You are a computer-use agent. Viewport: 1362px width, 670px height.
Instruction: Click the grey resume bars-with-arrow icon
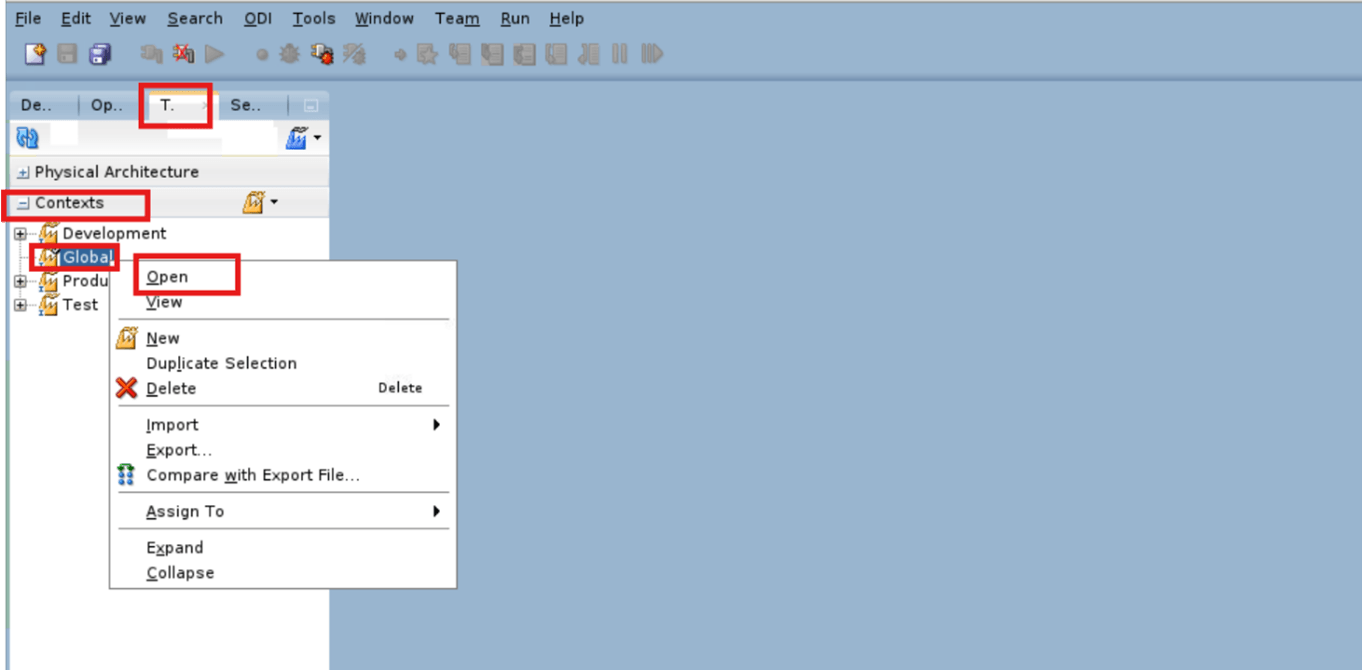coord(652,54)
